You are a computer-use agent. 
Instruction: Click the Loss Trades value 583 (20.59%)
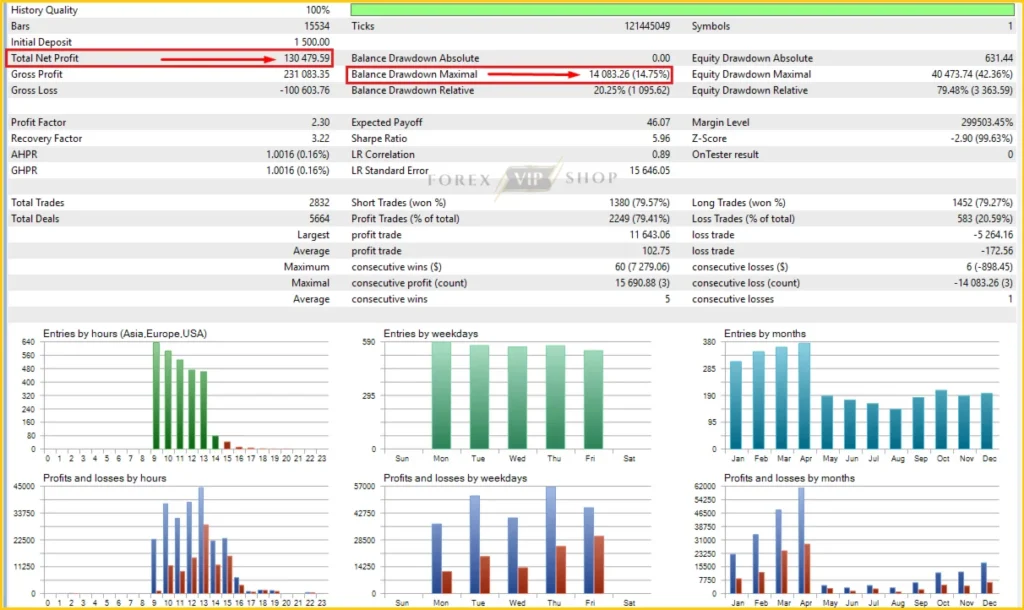985,219
